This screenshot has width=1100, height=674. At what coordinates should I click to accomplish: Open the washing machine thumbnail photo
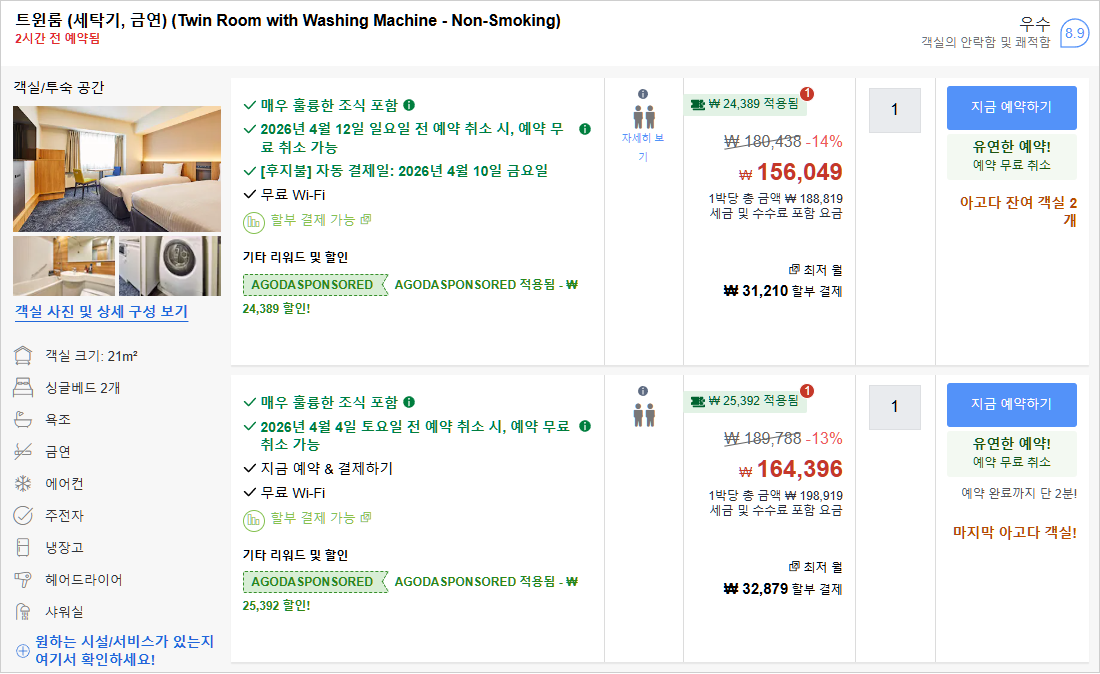tap(169, 266)
